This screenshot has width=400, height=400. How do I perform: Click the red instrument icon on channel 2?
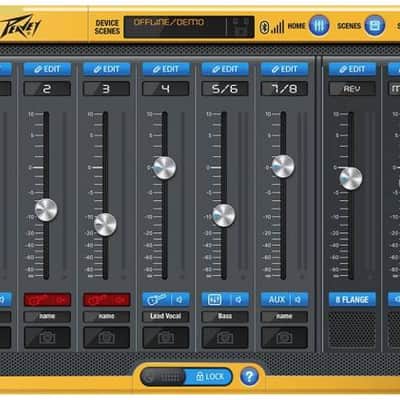[39, 300]
